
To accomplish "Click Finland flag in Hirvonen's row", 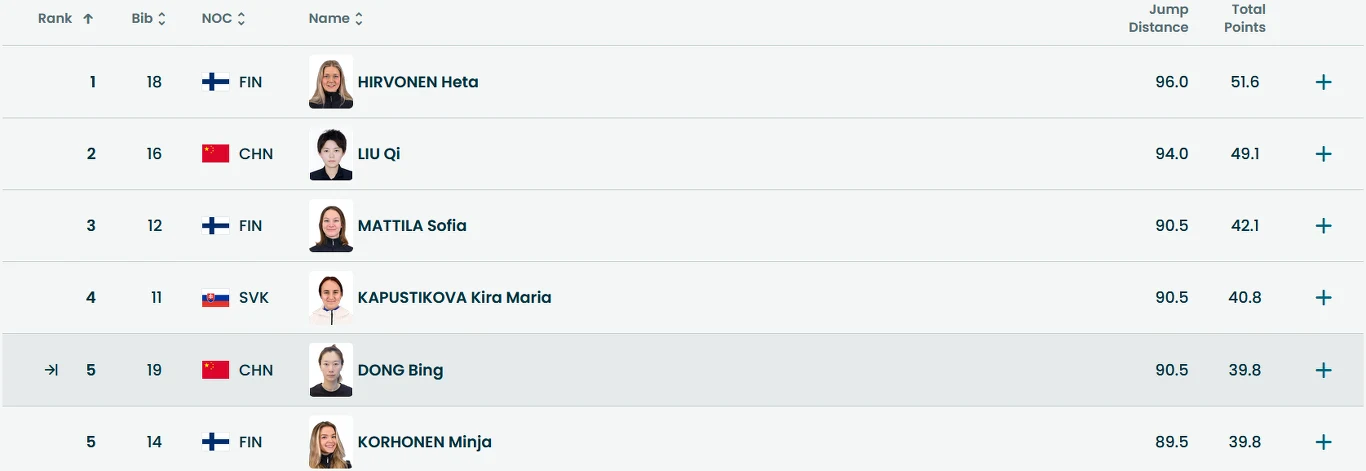I will pyautogui.click(x=215, y=82).
